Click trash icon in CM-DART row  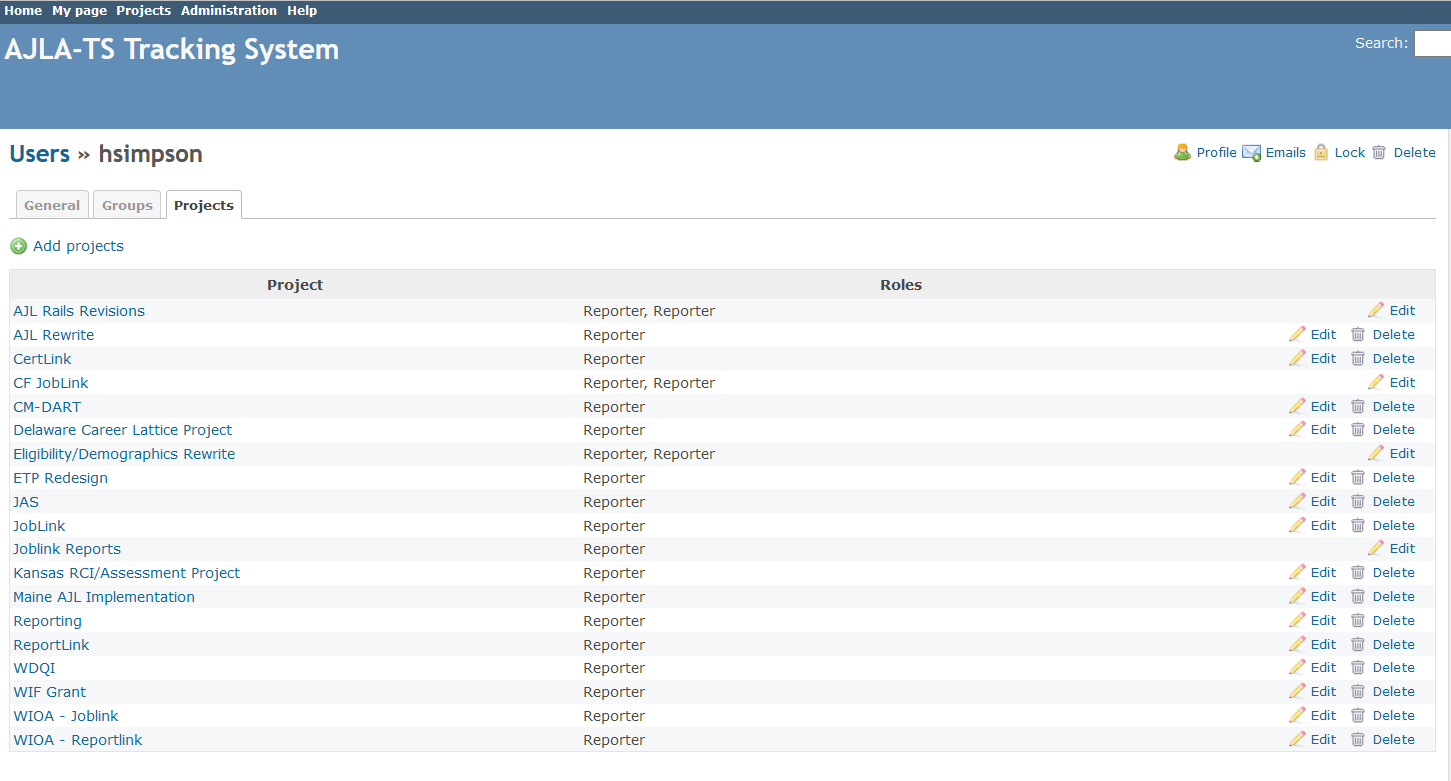pos(1358,407)
